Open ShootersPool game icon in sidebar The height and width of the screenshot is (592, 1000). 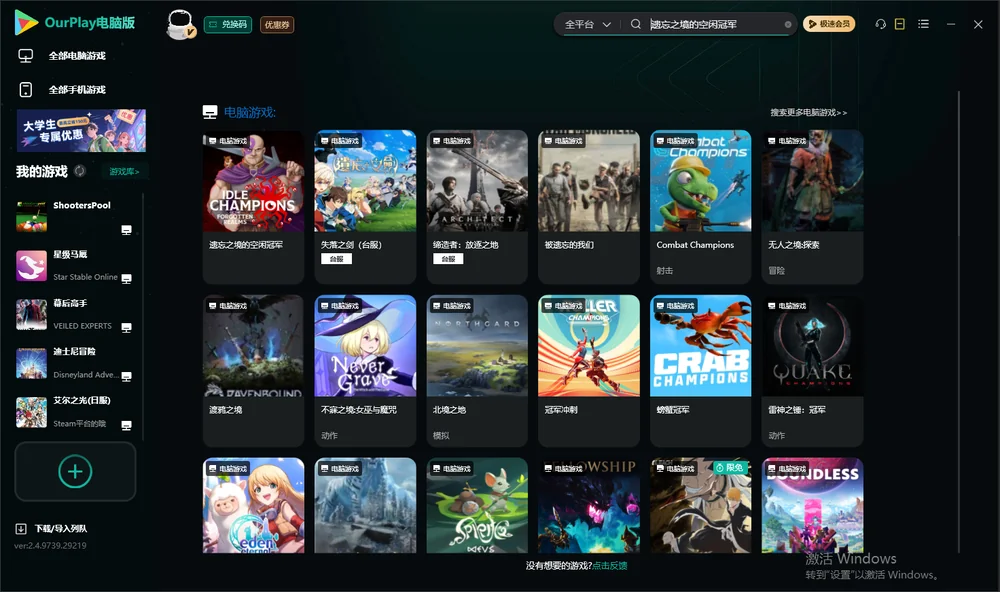[x=31, y=216]
